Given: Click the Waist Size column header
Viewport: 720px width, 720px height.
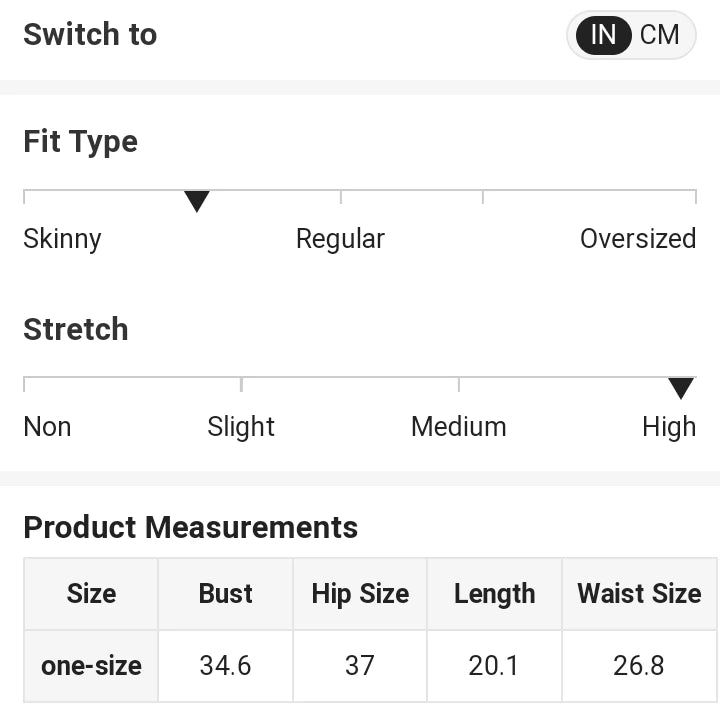Looking at the screenshot, I should point(639,594).
